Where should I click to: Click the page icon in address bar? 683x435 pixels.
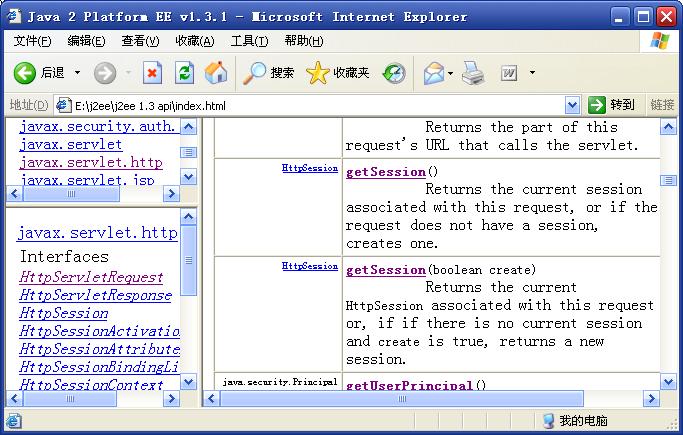(64, 105)
